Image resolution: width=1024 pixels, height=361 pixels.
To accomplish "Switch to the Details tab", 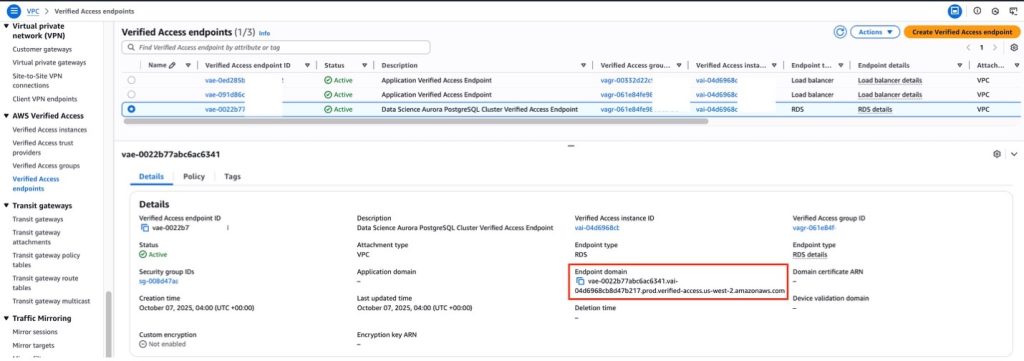I will [152, 177].
